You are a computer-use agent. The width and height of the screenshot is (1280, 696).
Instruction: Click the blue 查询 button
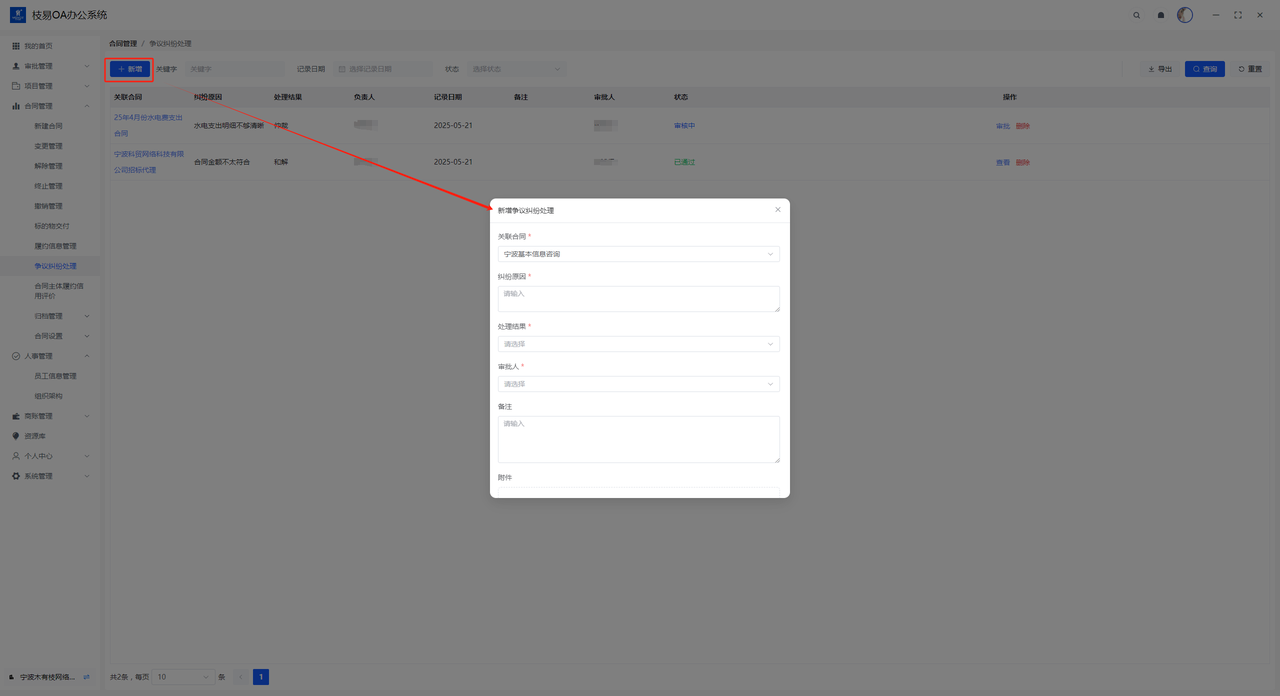[1204, 69]
